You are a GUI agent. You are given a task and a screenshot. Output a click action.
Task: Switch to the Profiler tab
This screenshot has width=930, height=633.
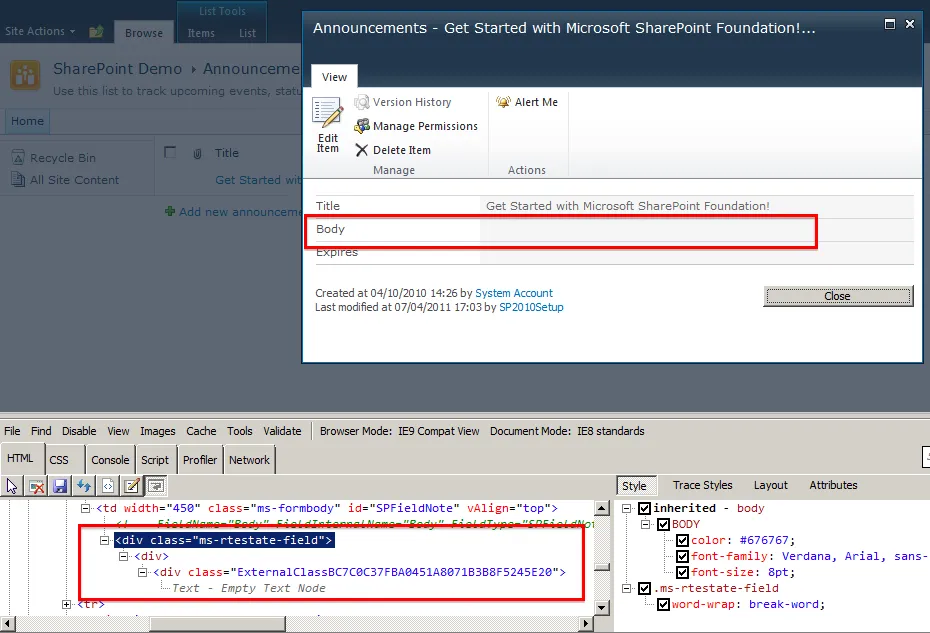click(200, 460)
